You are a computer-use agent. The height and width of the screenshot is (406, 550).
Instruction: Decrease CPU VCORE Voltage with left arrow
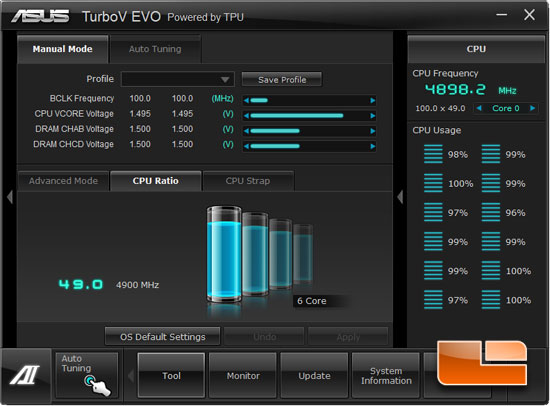point(246,116)
